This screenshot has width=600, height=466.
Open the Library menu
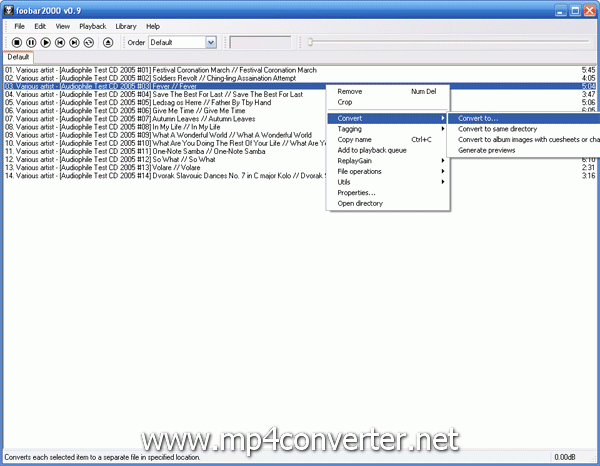pyautogui.click(x=126, y=25)
